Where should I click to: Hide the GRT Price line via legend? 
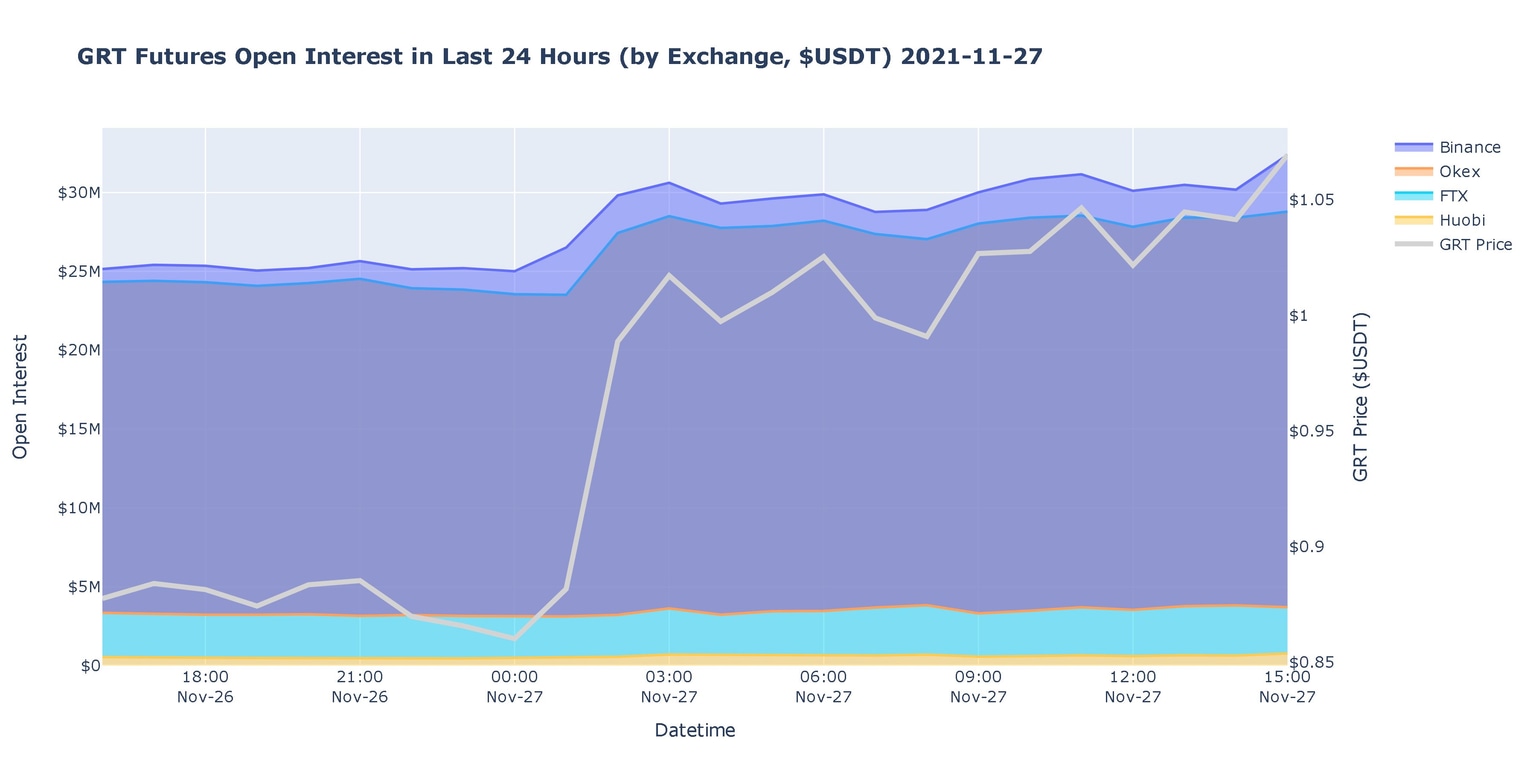[x=1475, y=245]
